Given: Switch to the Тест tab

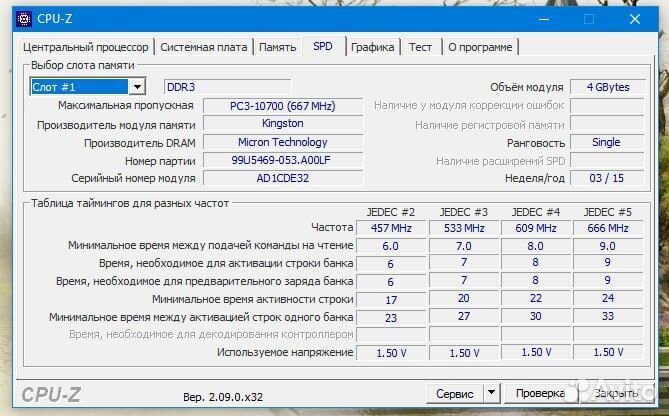Looking at the screenshot, I should coord(420,47).
